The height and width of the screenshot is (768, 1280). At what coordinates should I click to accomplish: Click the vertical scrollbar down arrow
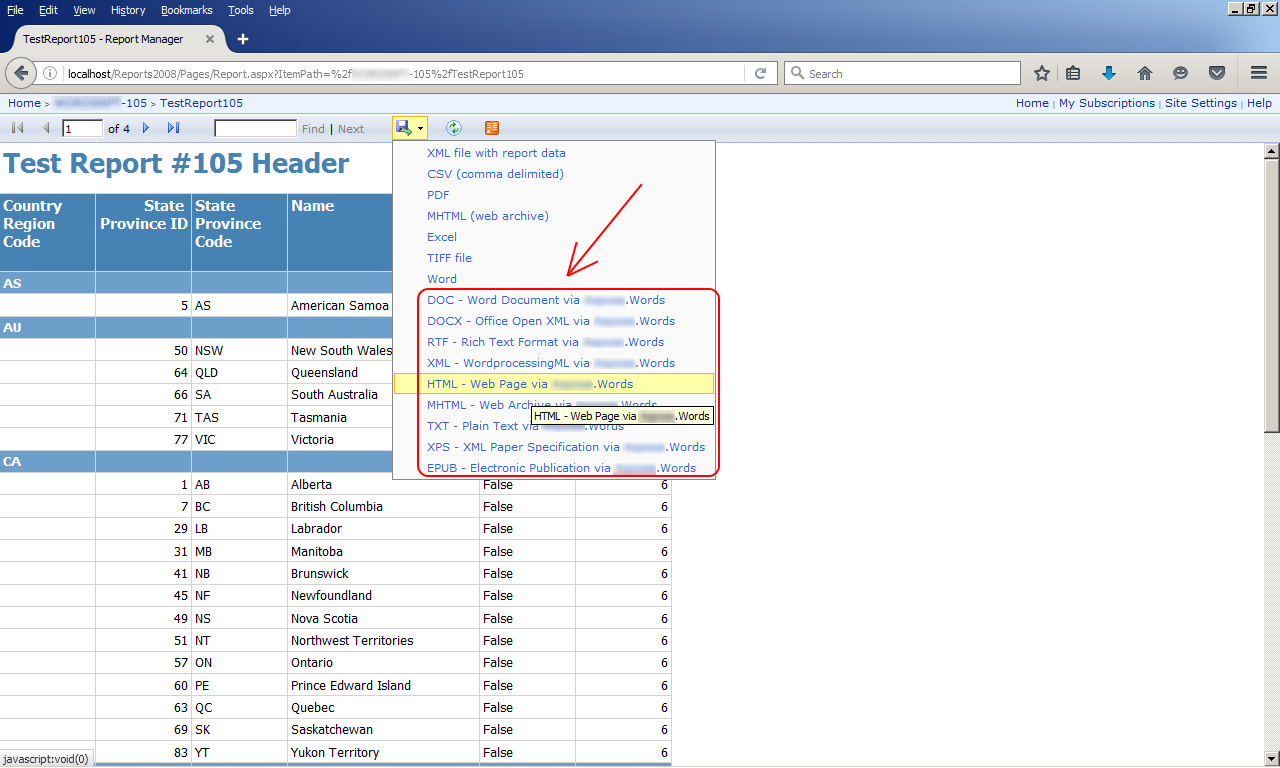[1272, 758]
